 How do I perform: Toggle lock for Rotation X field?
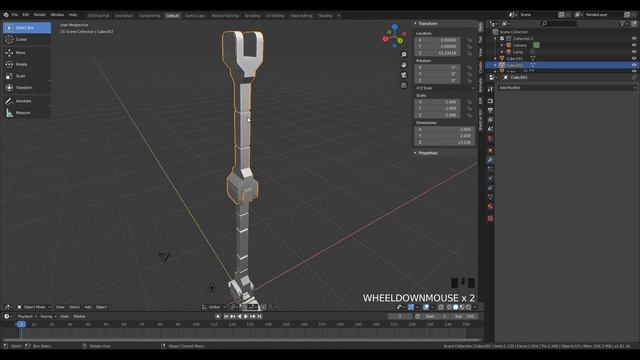coord(469,67)
